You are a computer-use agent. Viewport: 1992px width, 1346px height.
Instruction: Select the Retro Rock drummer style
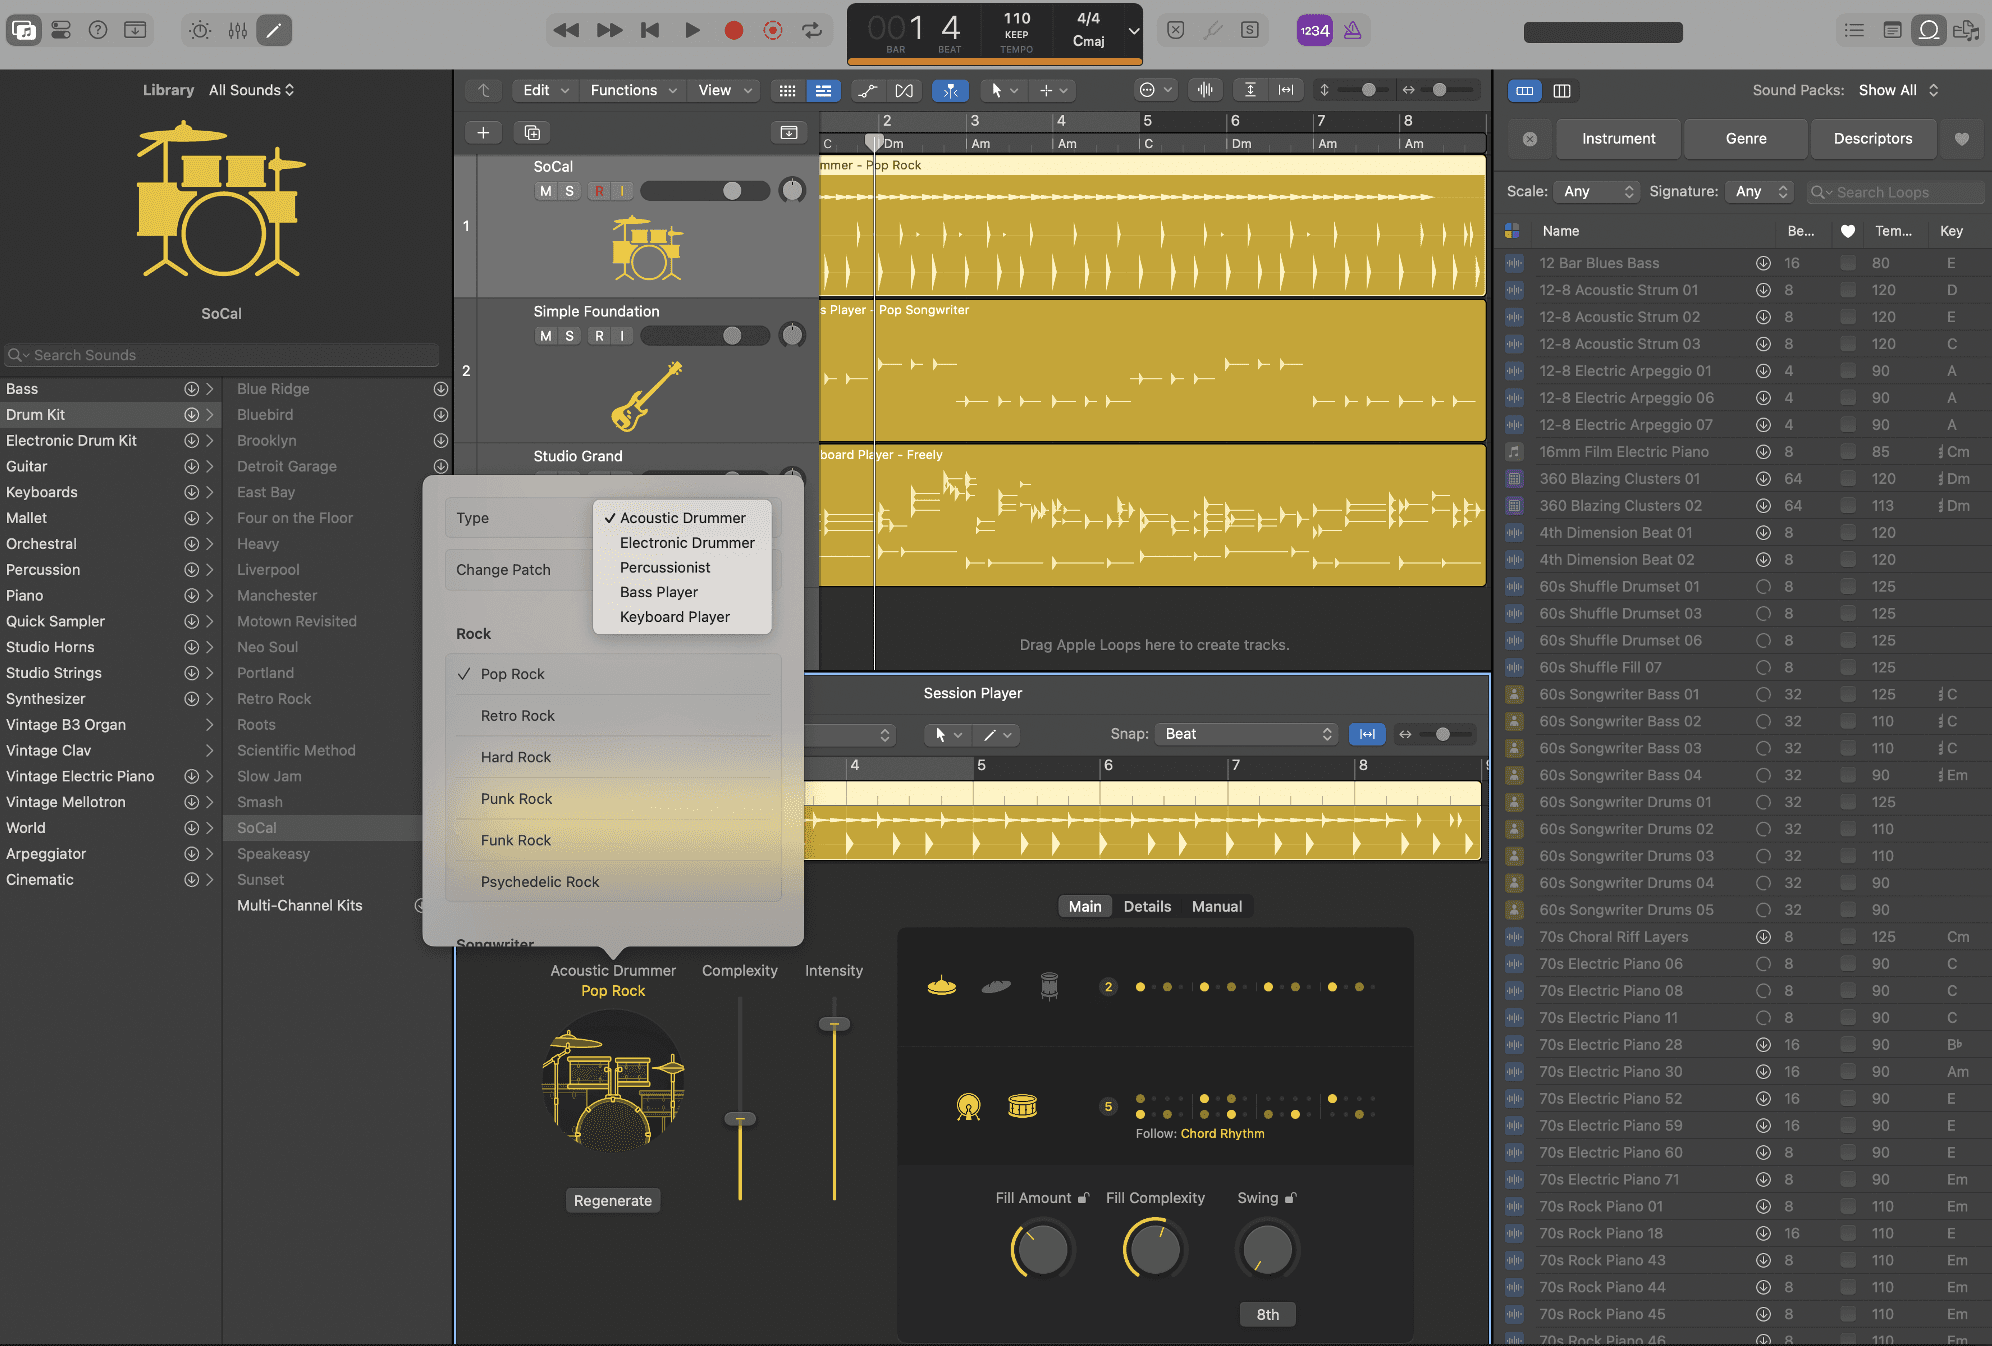[x=614, y=716]
